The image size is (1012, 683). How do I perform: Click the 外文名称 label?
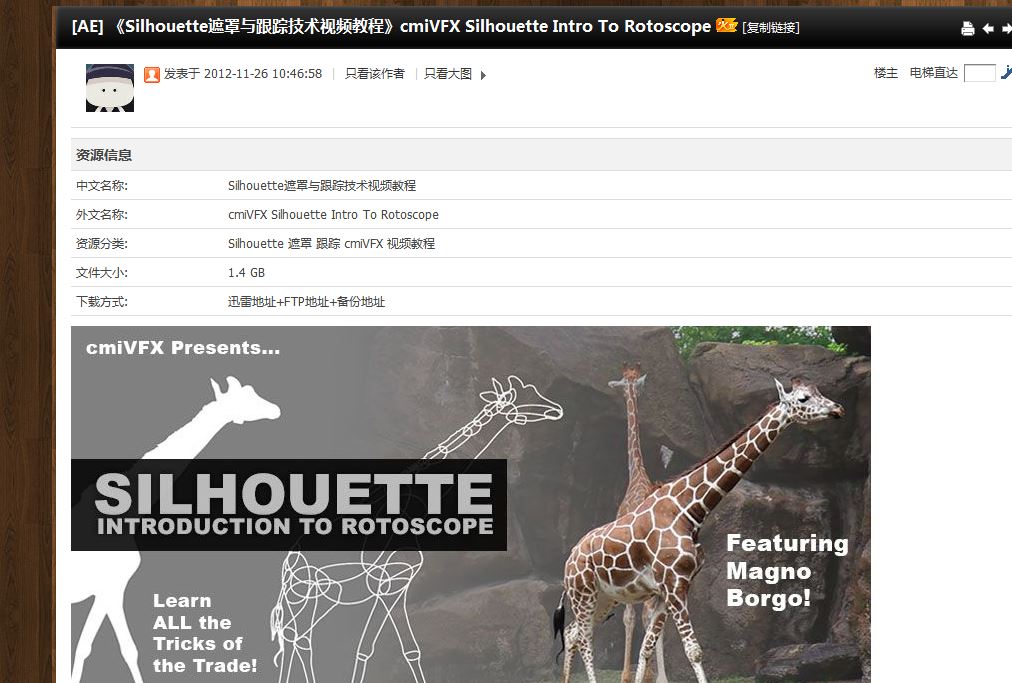(102, 215)
